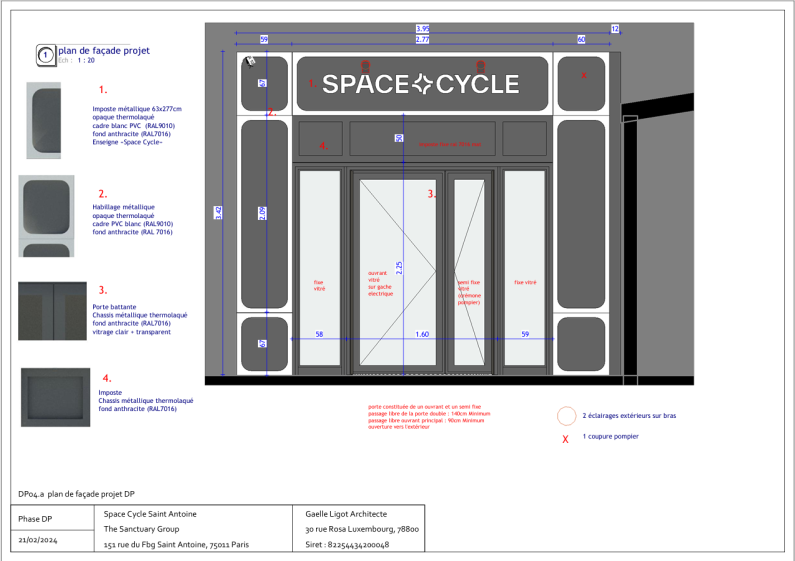Click the 58 dimension under left glazing
Screen dimensions: 795x561
tap(319, 334)
